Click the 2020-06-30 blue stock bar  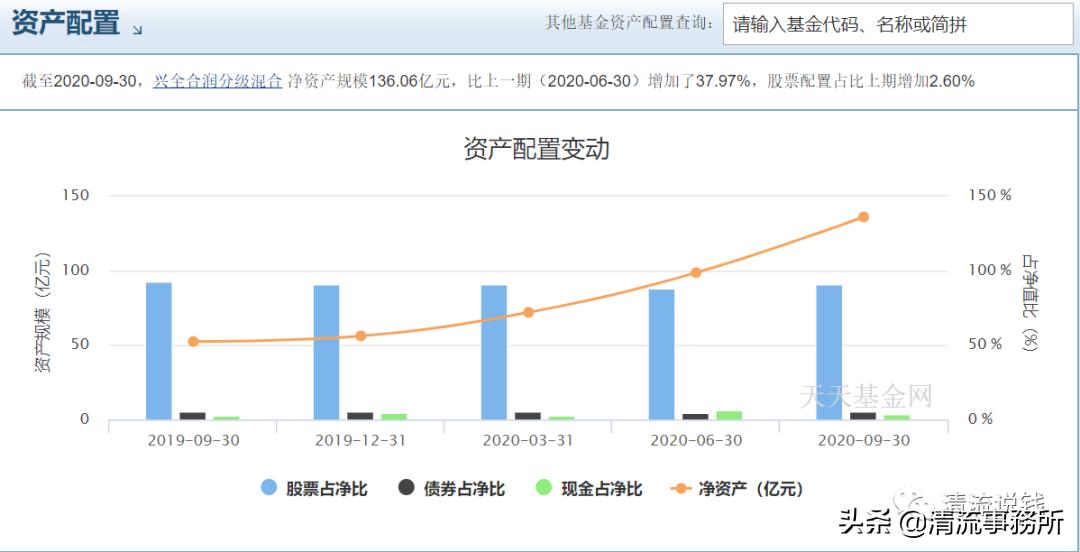661,354
